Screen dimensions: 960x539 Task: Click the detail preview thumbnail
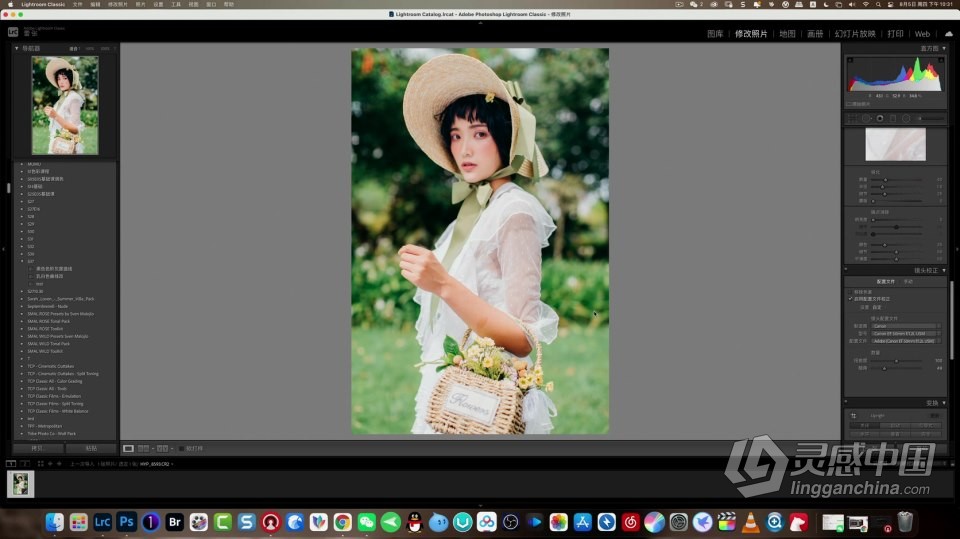pos(895,145)
